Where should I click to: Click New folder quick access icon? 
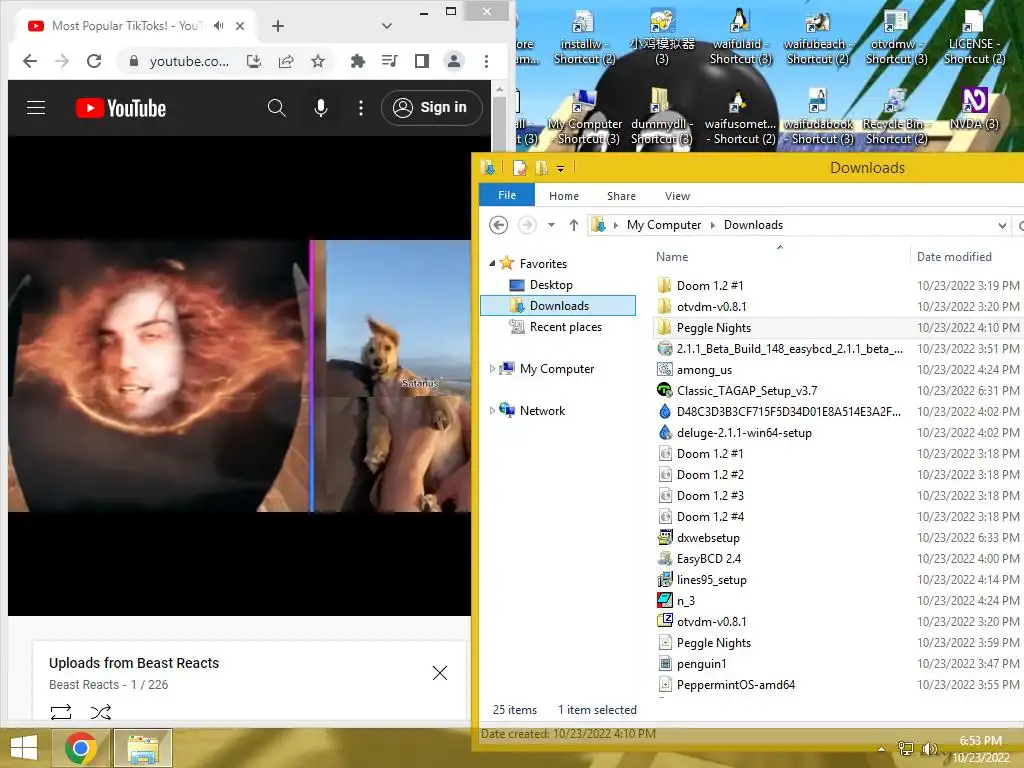(541, 168)
